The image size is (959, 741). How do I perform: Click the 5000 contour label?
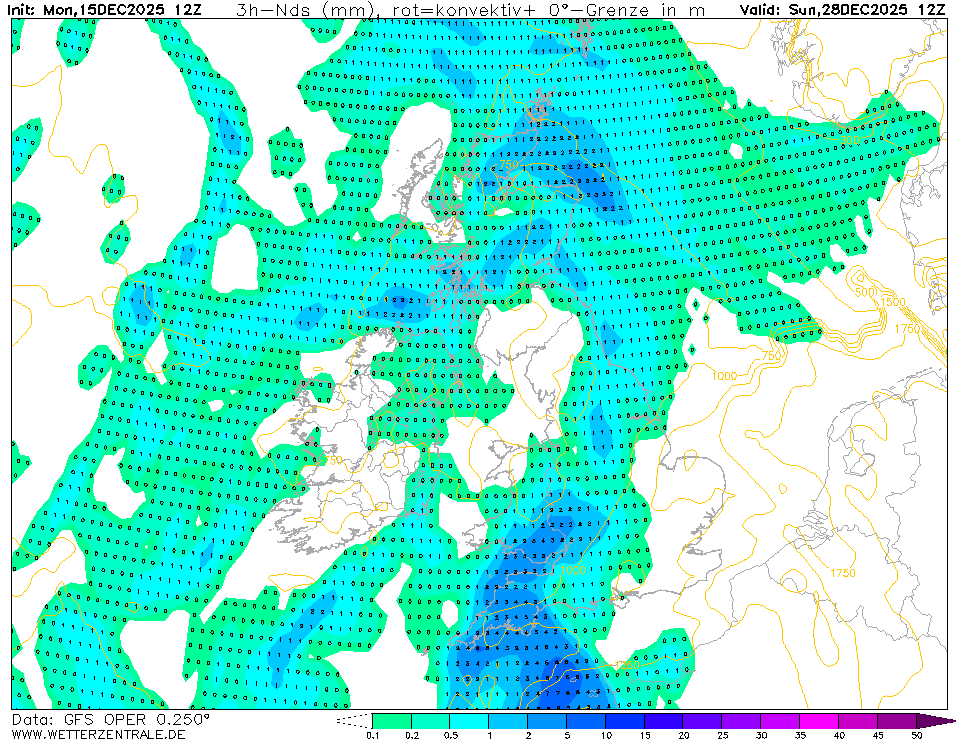tap(867, 292)
